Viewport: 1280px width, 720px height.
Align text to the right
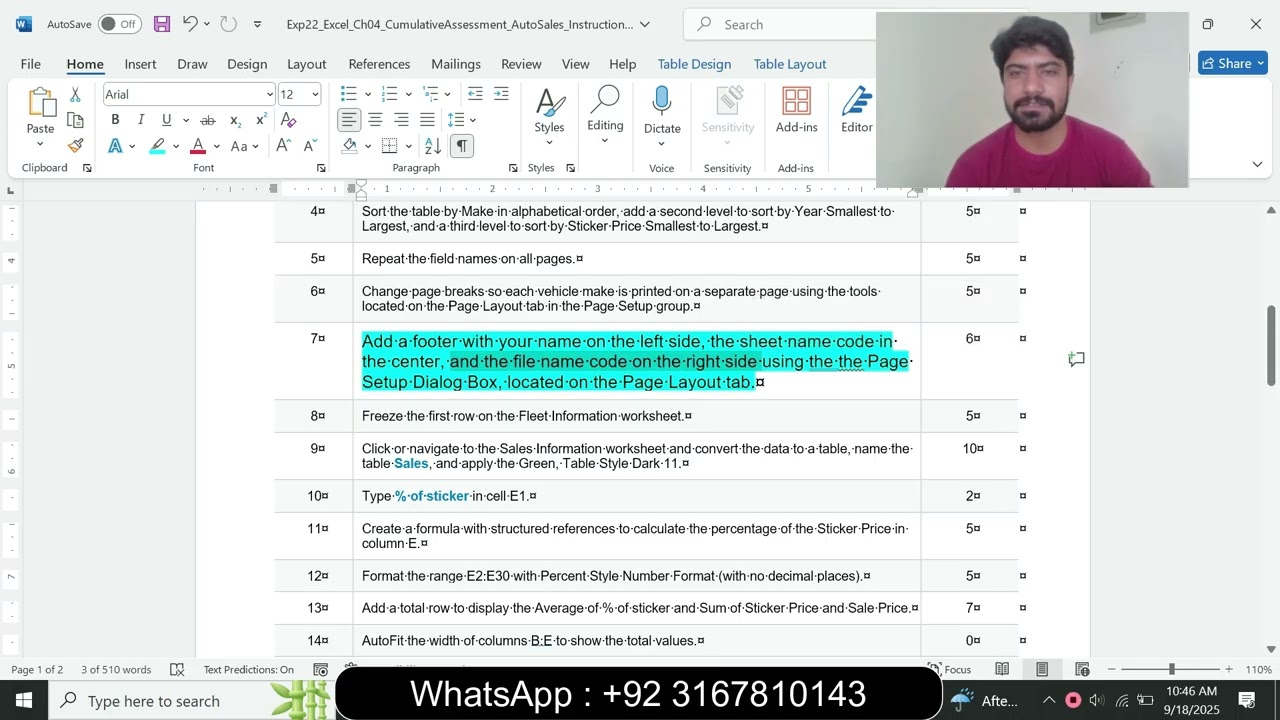(x=401, y=120)
